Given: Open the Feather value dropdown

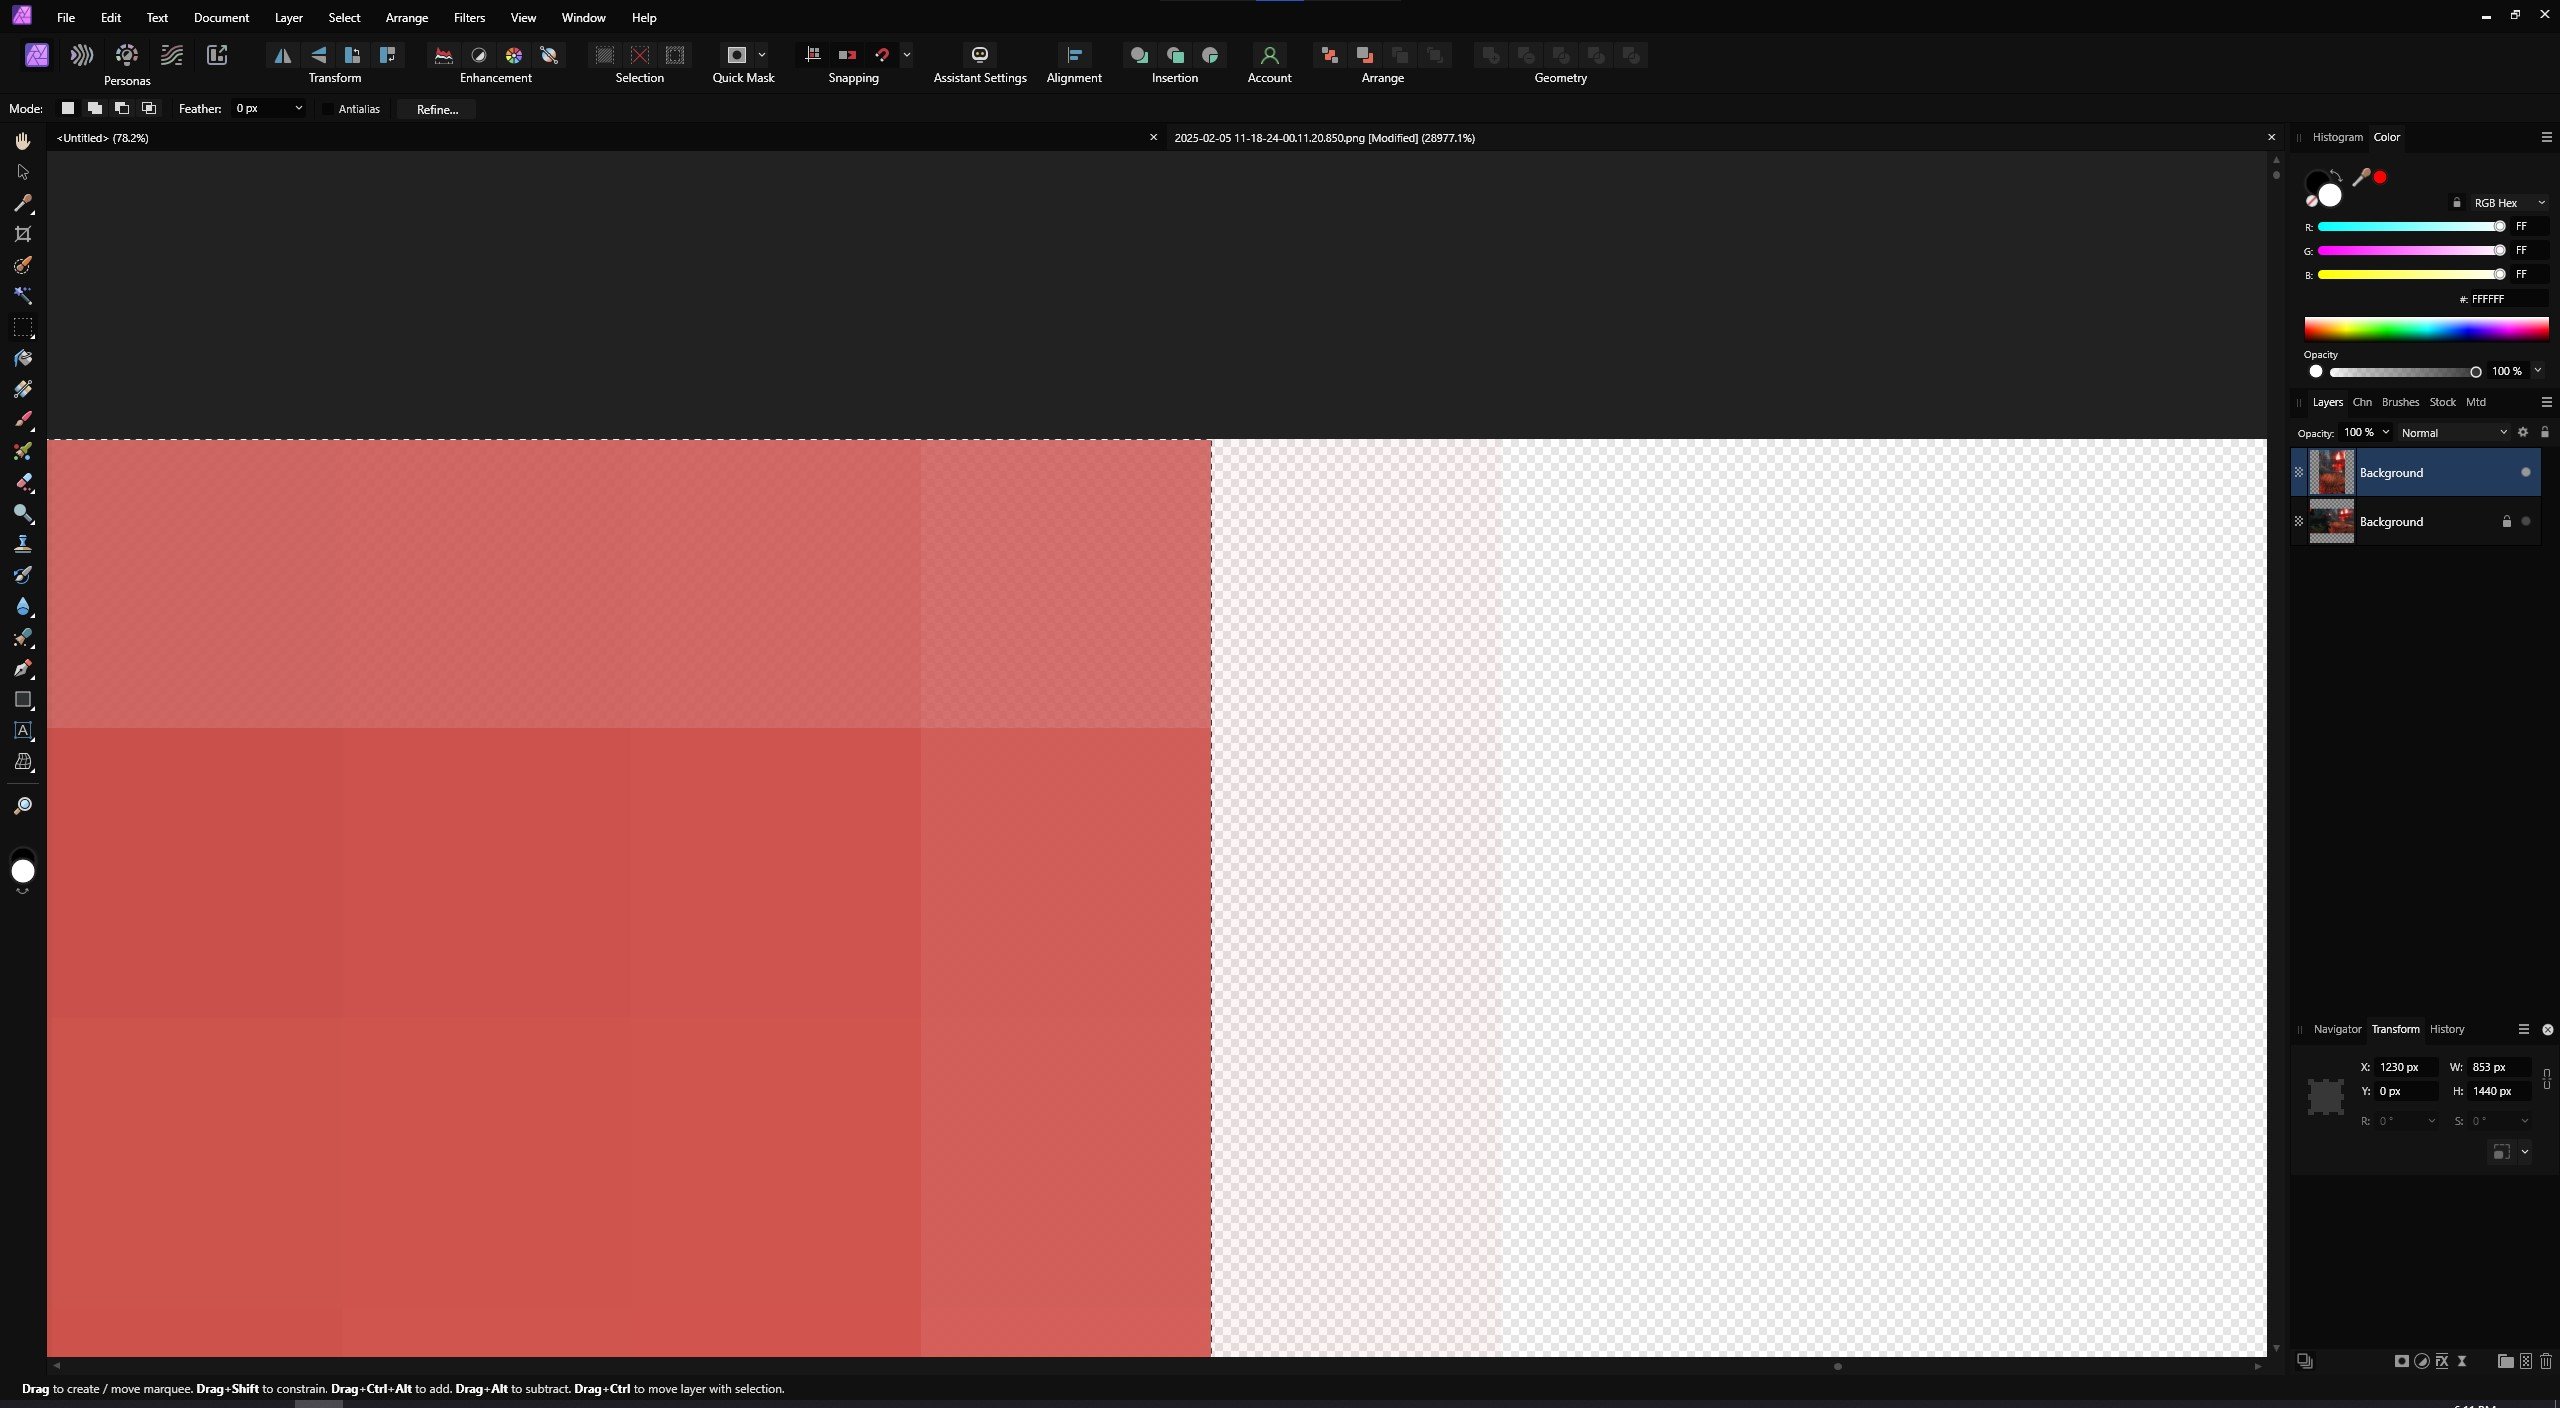Looking at the screenshot, I should 298,108.
